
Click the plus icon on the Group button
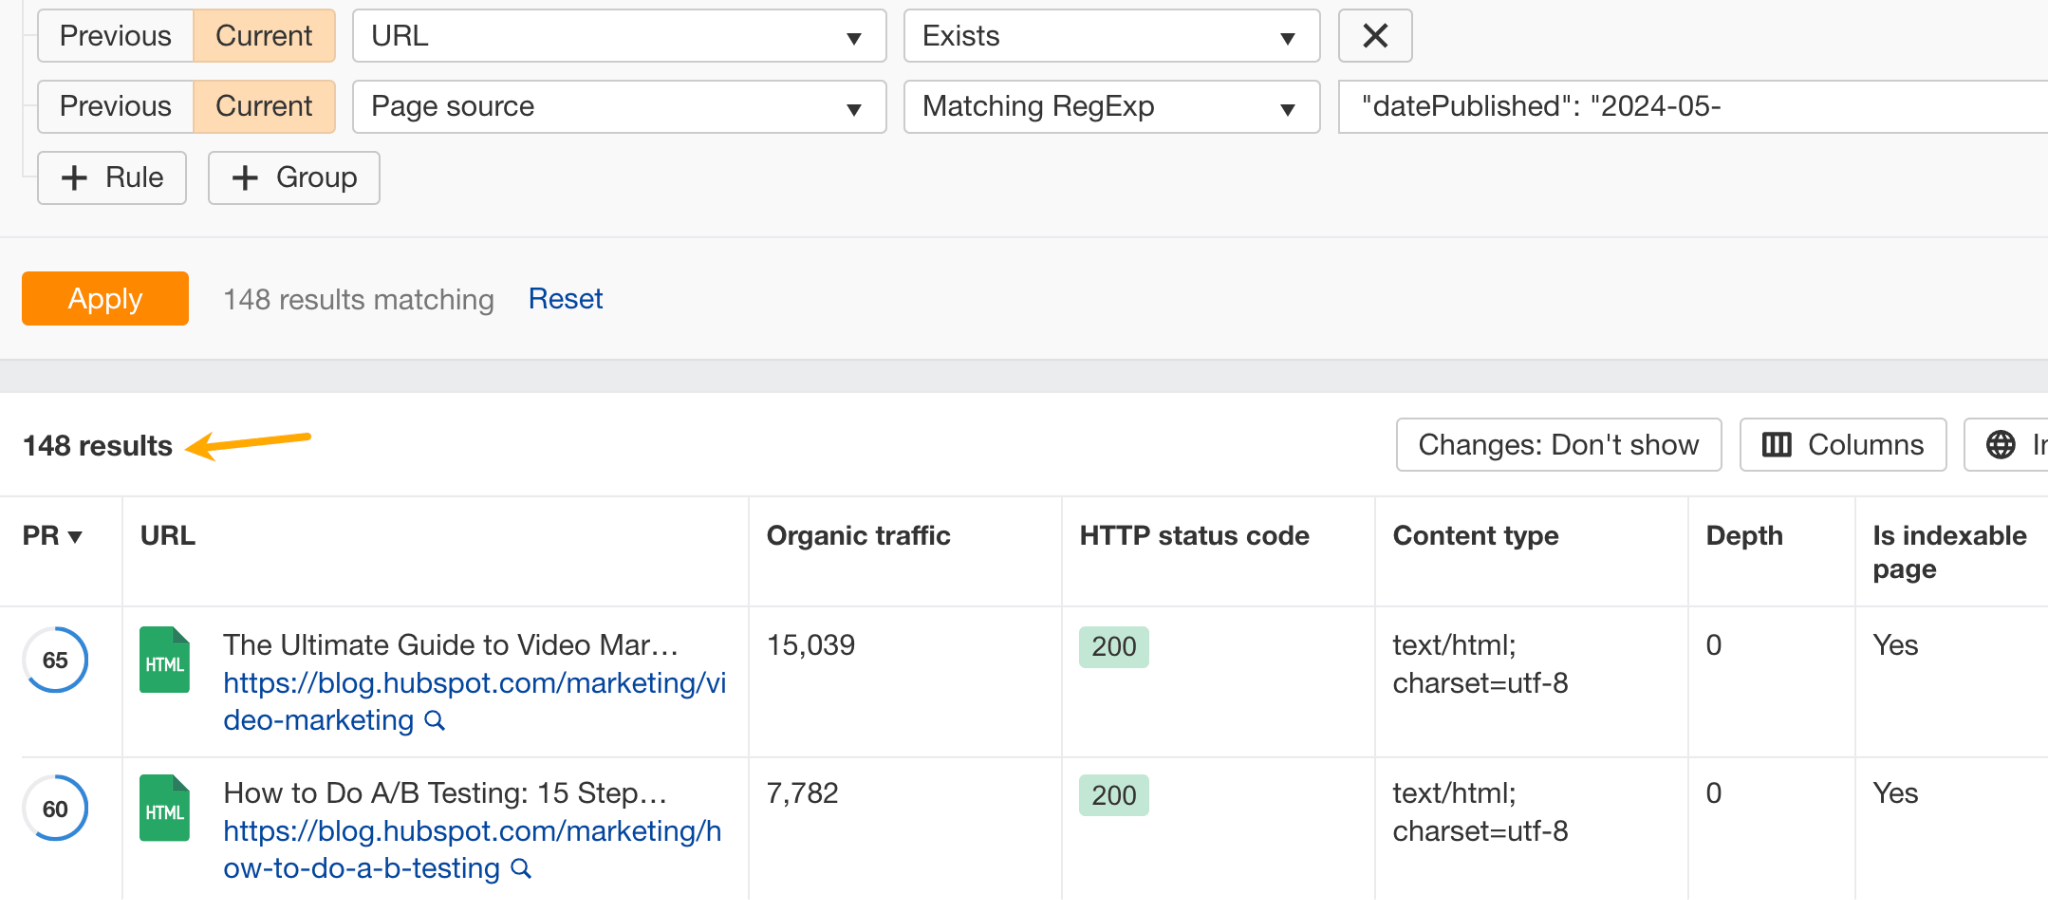[244, 178]
